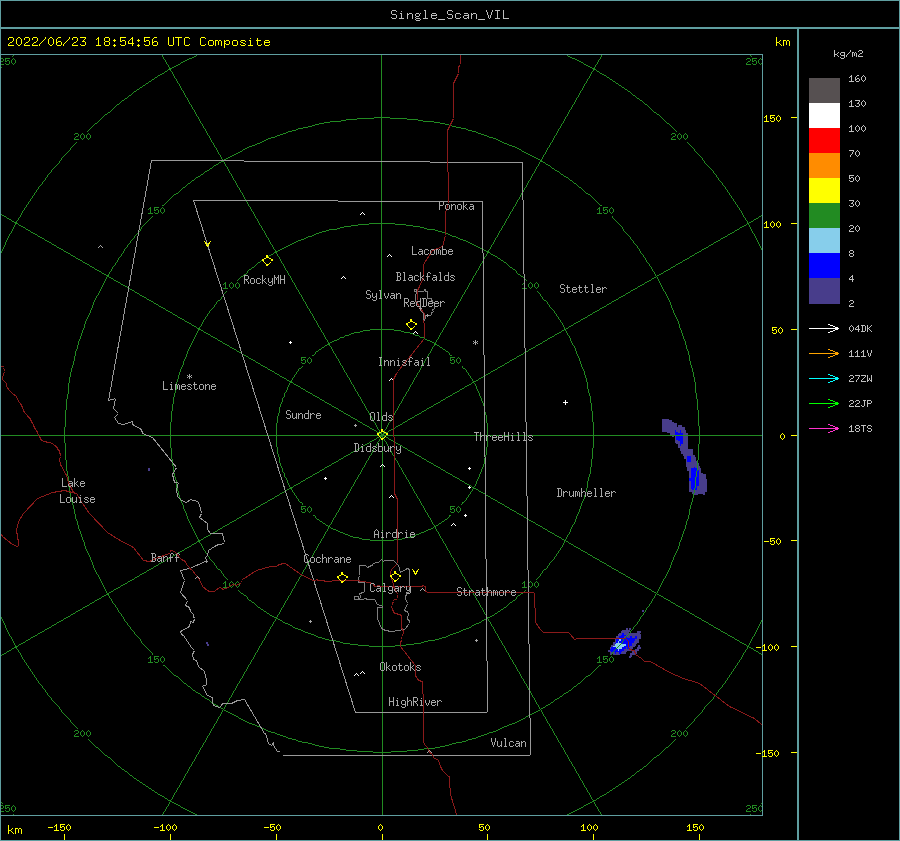Click the kg/m2 units label

[848, 54]
